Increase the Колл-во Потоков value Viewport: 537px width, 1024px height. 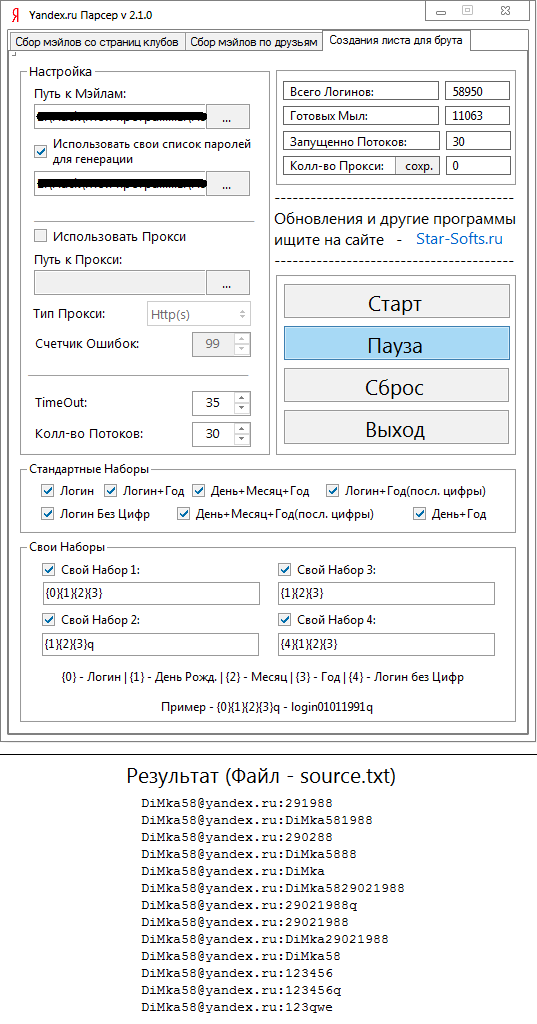point(242,428)
